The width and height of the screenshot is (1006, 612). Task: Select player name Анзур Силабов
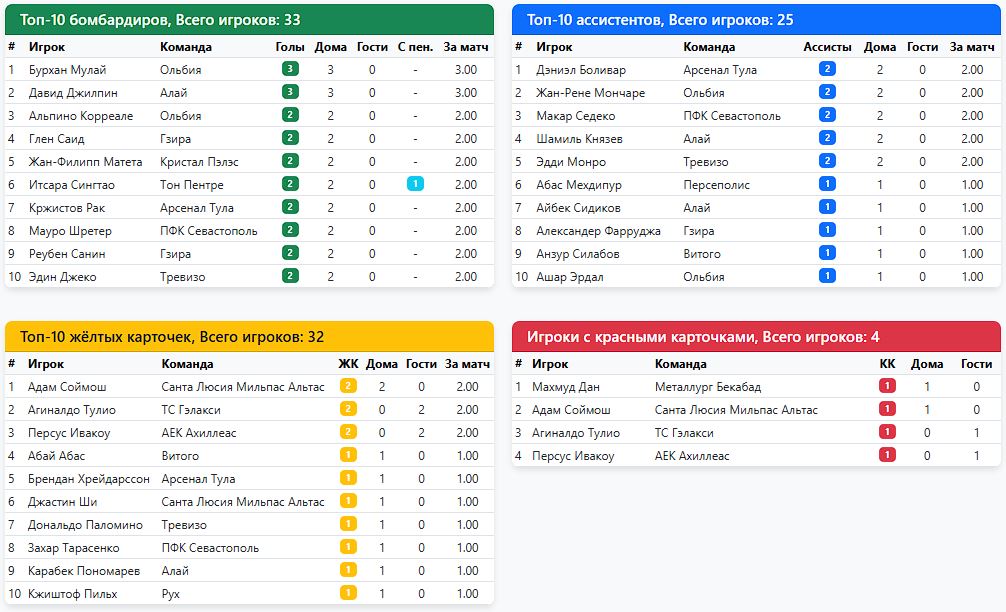click(577, 254)
